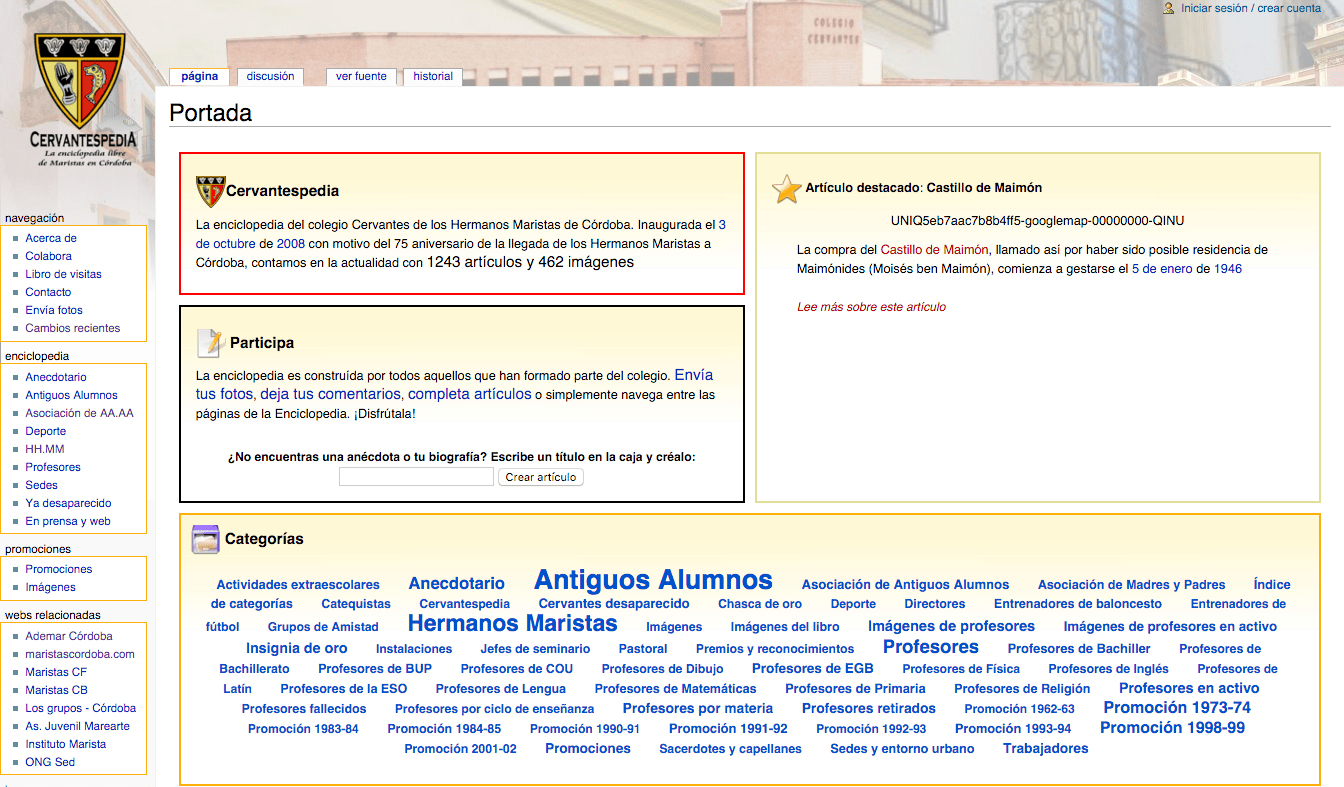The image size is (1344, 787).
Task: Click the article title input box
Action: [416, 477]
